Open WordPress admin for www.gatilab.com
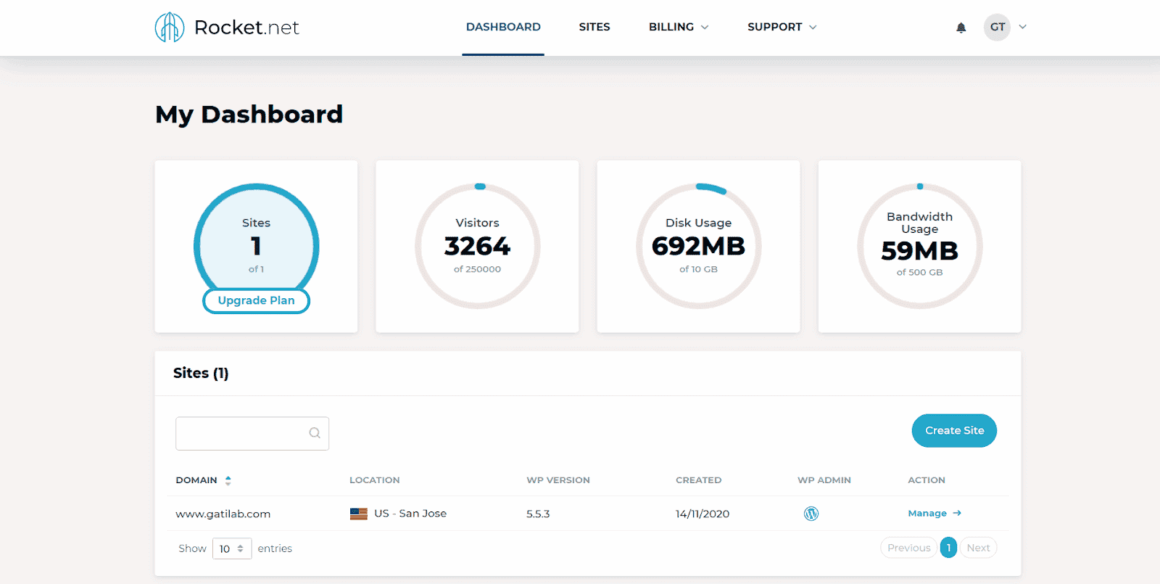1160x584 pixels. pyautogui.click(x=811, y=513)
